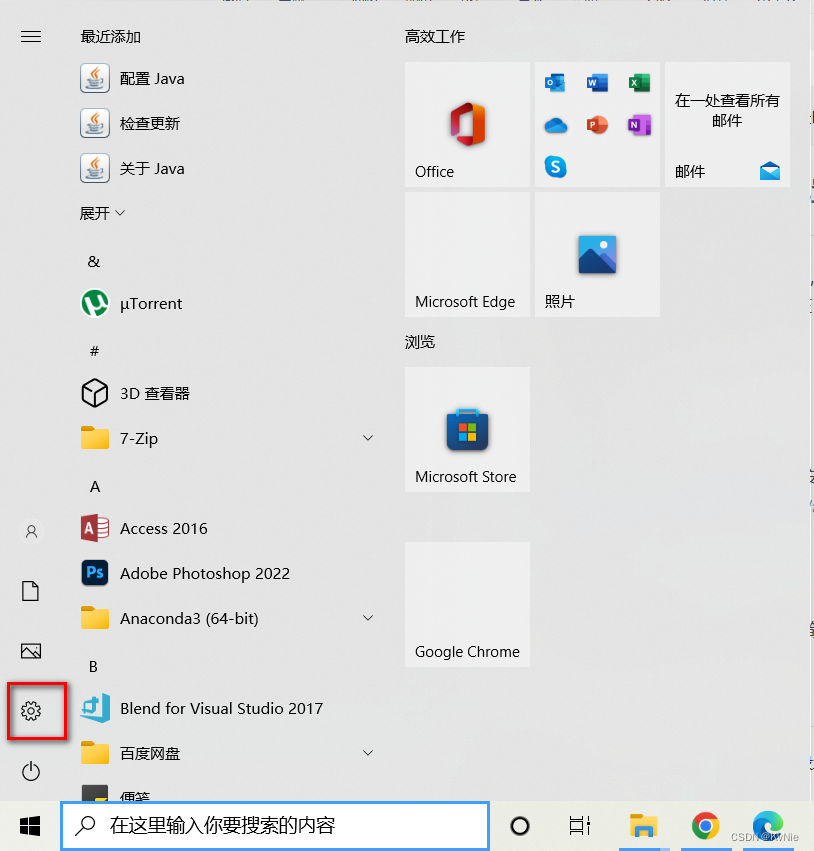Click the A letter group header
Image resolution: width=814 pixels, height=851 pixels.
coord(95,487)
